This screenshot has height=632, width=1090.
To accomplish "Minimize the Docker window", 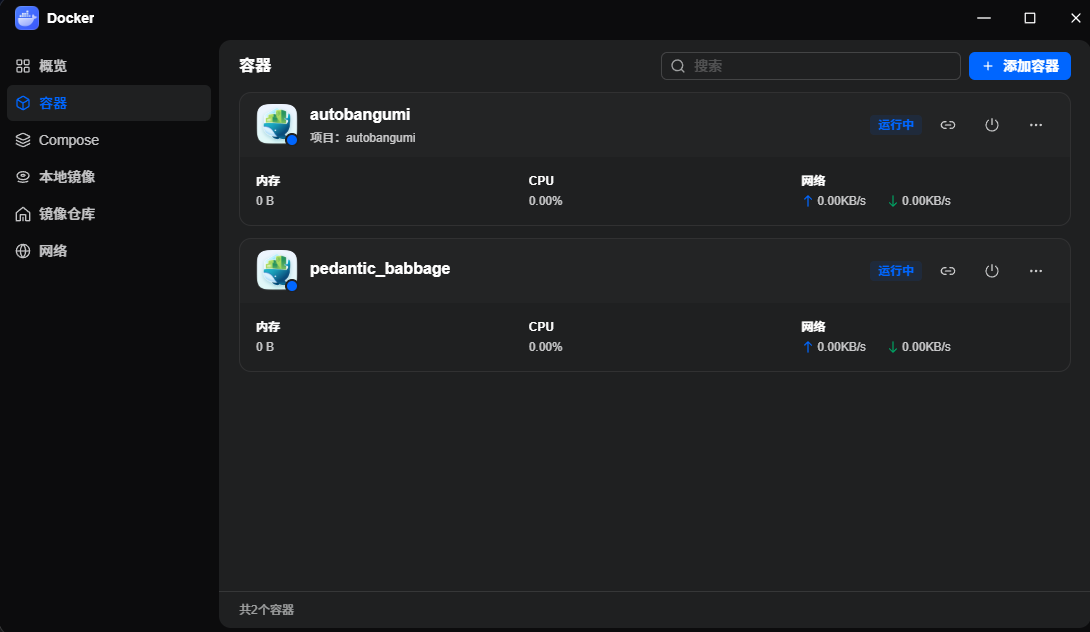I will coord(984,18).
